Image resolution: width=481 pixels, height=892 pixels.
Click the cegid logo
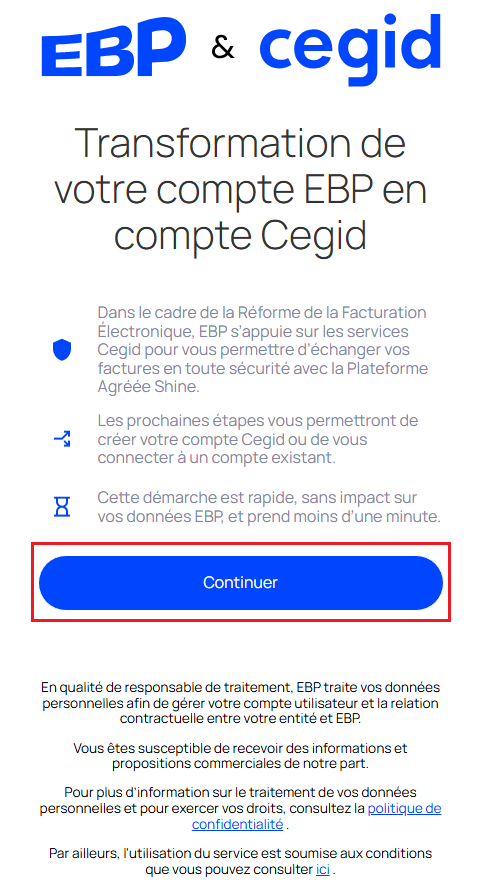click(x=350, y=50)
